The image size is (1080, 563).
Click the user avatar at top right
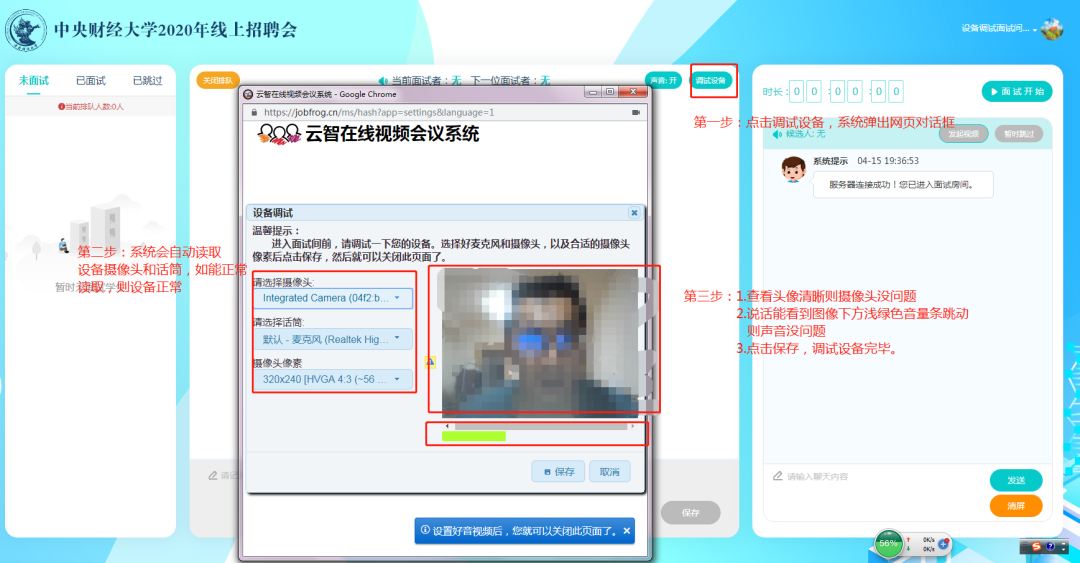click(x=1051, y=29)
